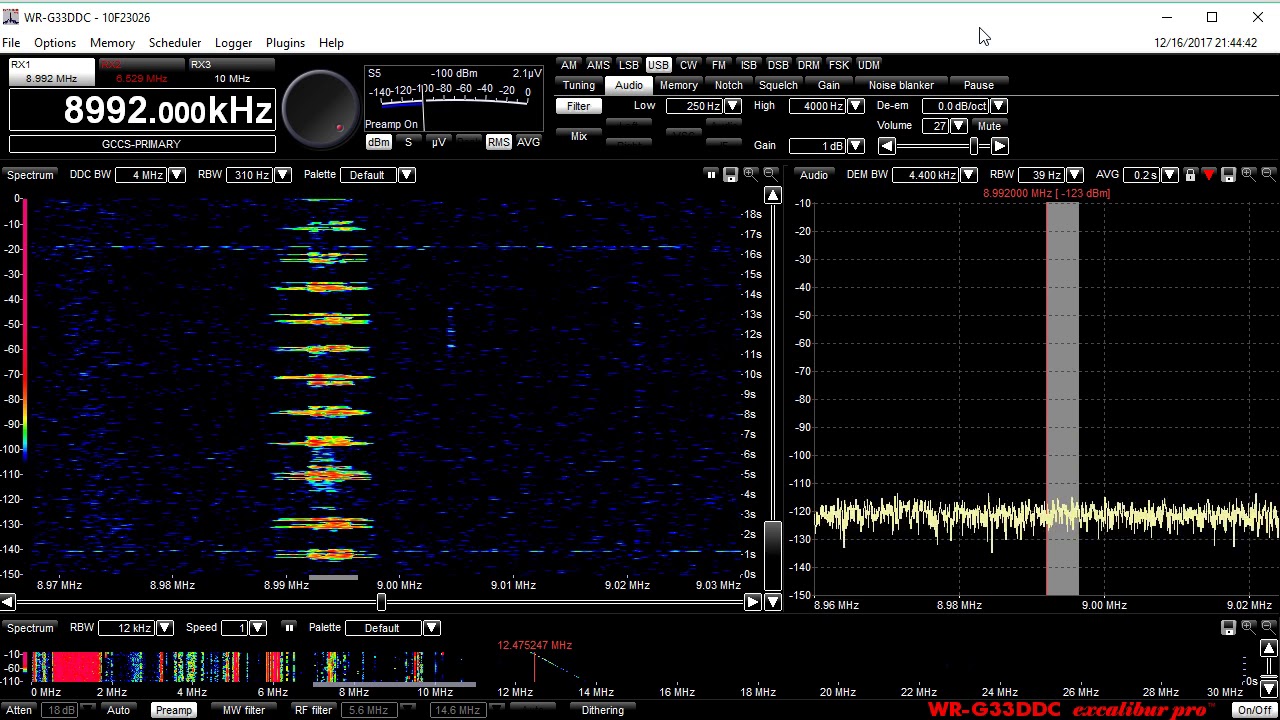Image resolution: width=1280 pixels, height=720 pixels.
Task: Toggle the Preamp button
Action: click(173, 710)
